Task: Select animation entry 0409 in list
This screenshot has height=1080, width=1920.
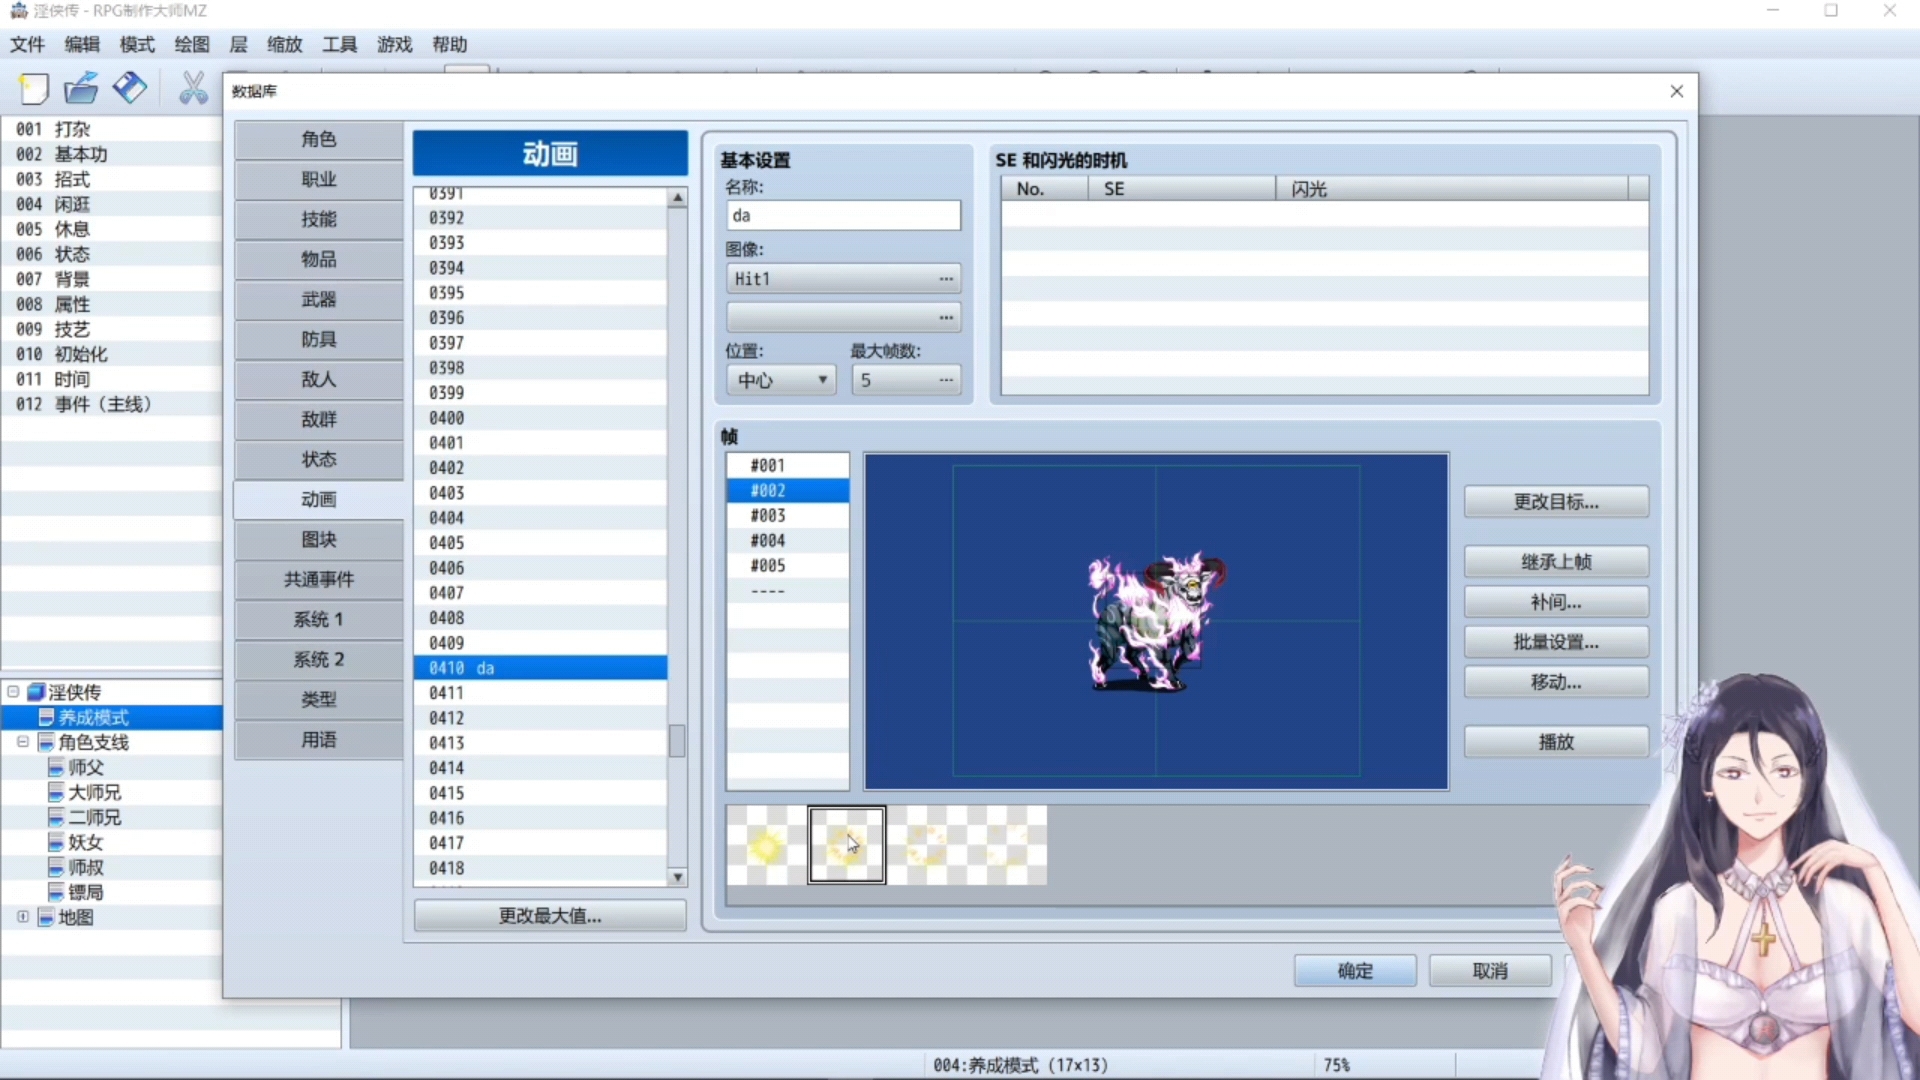Action: (540, 643)
